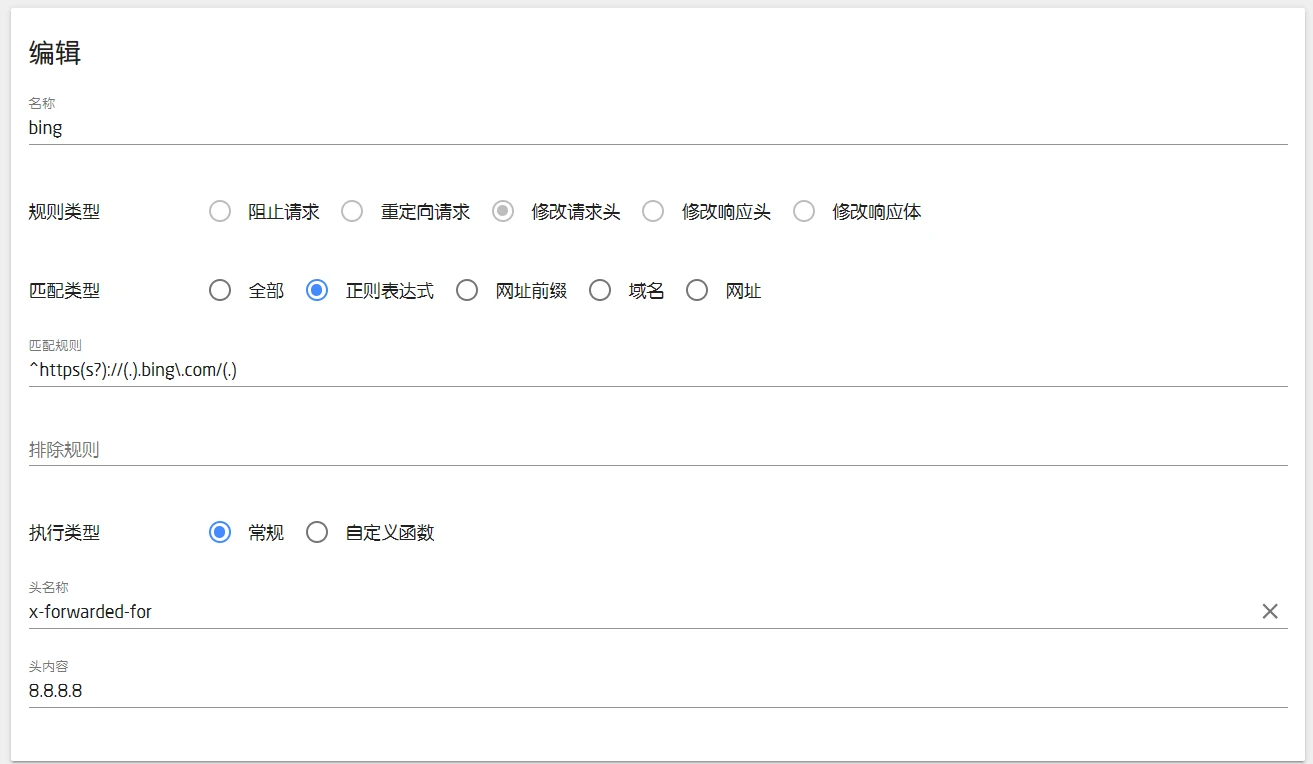Choose the 修改响应体 rule type

click(804, 212)
